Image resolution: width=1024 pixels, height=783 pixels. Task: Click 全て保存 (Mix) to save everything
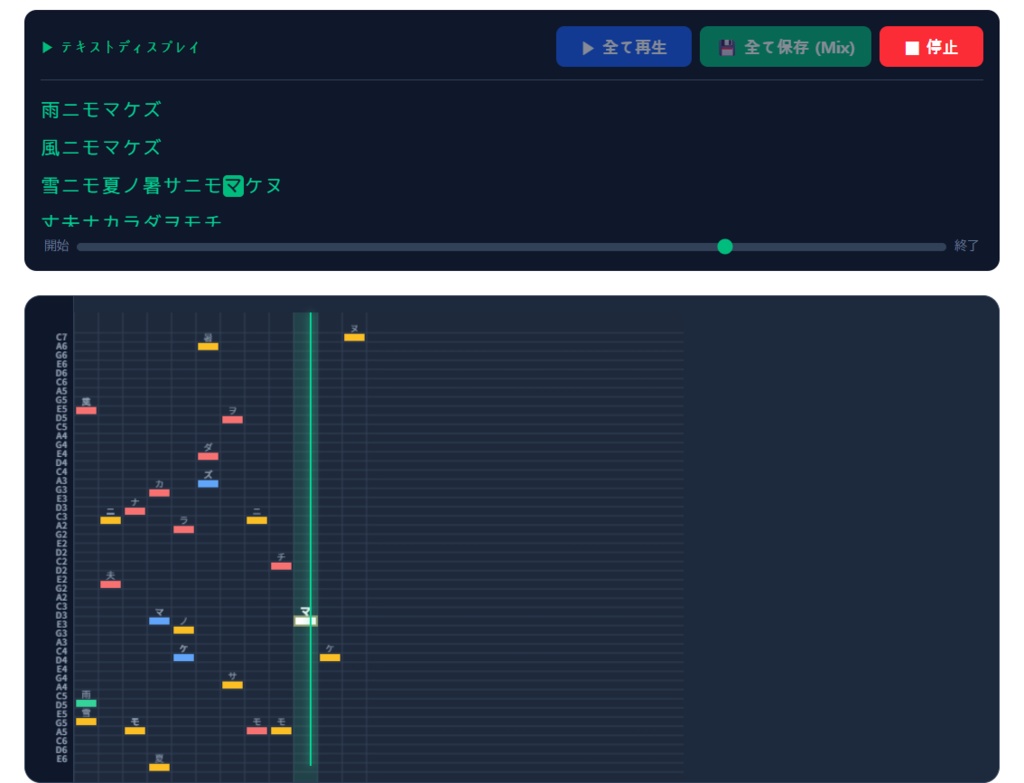[x=785, y=46]
